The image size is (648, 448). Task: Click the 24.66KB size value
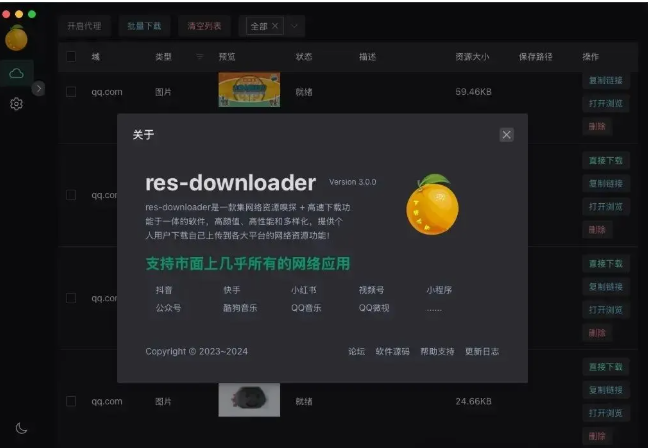click(x=474, y=401)
